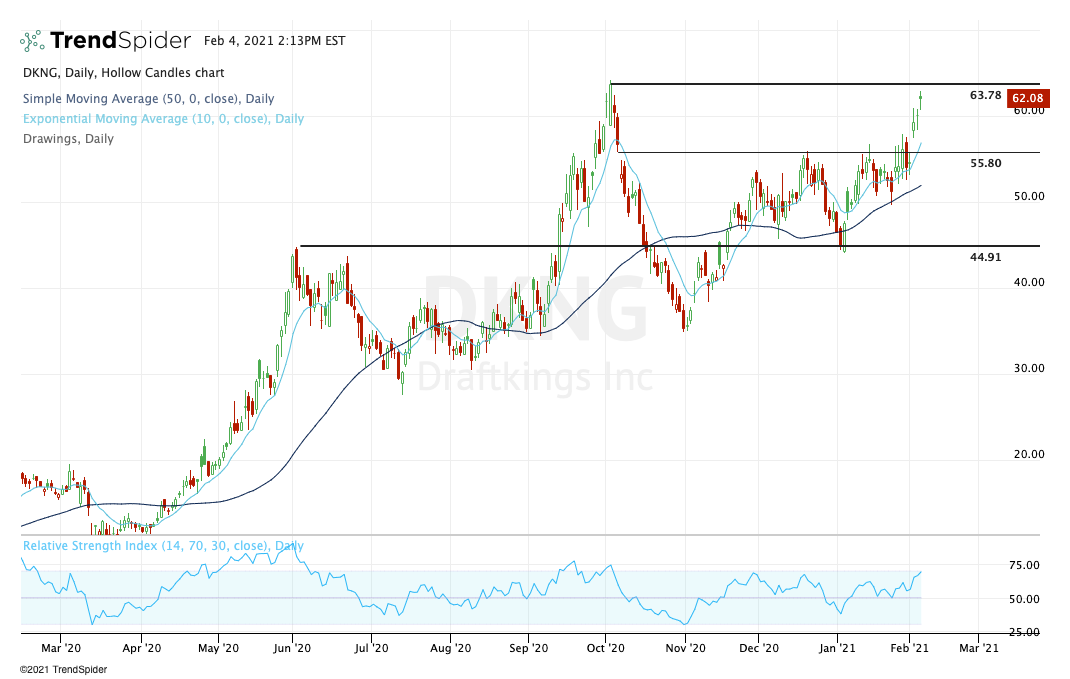Click 'DKNG, Daily, Hollow Candles chart' title
The width and height of the screenshot is (1070, 679).
tap(124, 72)
